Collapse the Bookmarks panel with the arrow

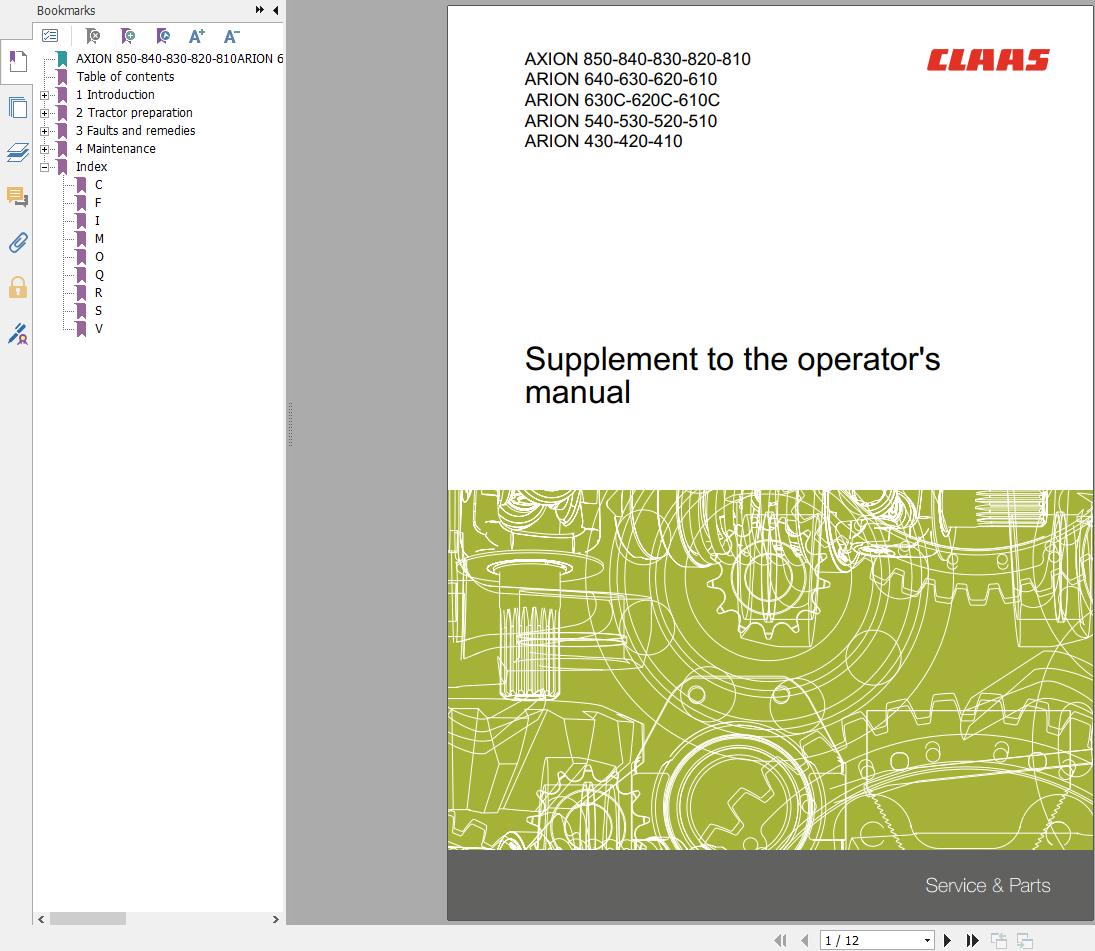click(275, 10)
